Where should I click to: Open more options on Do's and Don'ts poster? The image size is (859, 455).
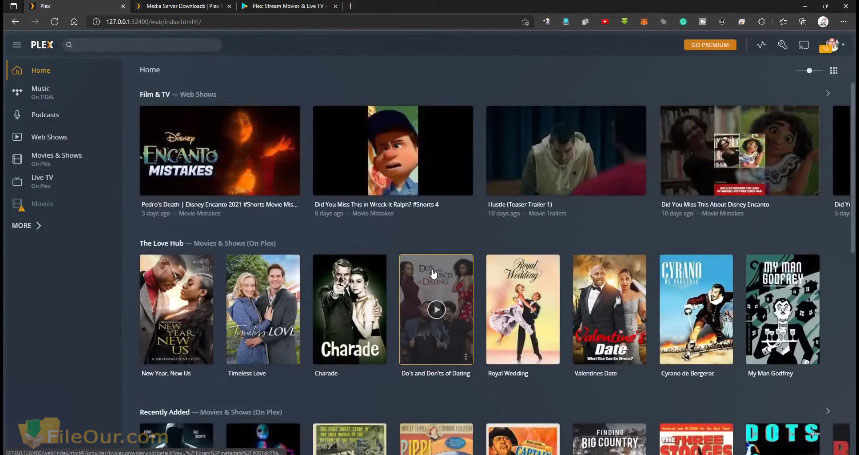pos(466,357)
